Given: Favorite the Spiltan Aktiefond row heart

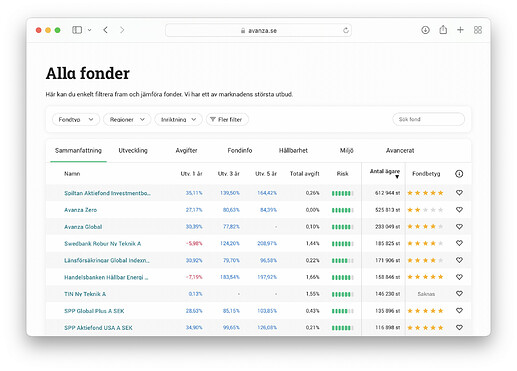Looking at the screenshot, I should point(459,193).
